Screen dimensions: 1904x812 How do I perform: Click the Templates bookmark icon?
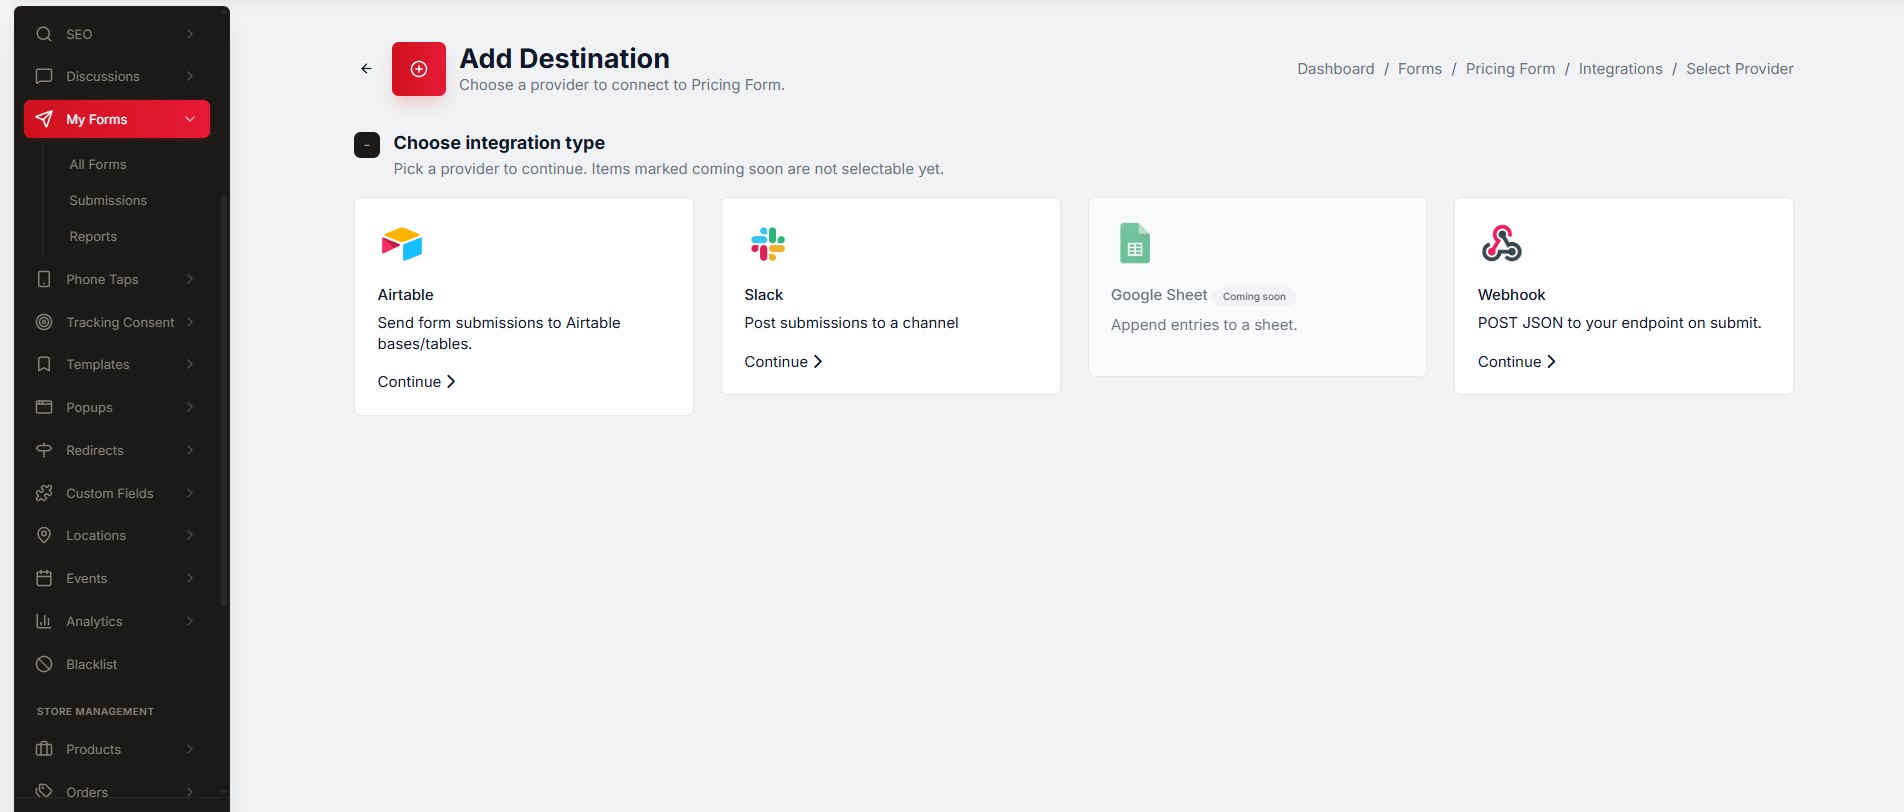[44, 364]
